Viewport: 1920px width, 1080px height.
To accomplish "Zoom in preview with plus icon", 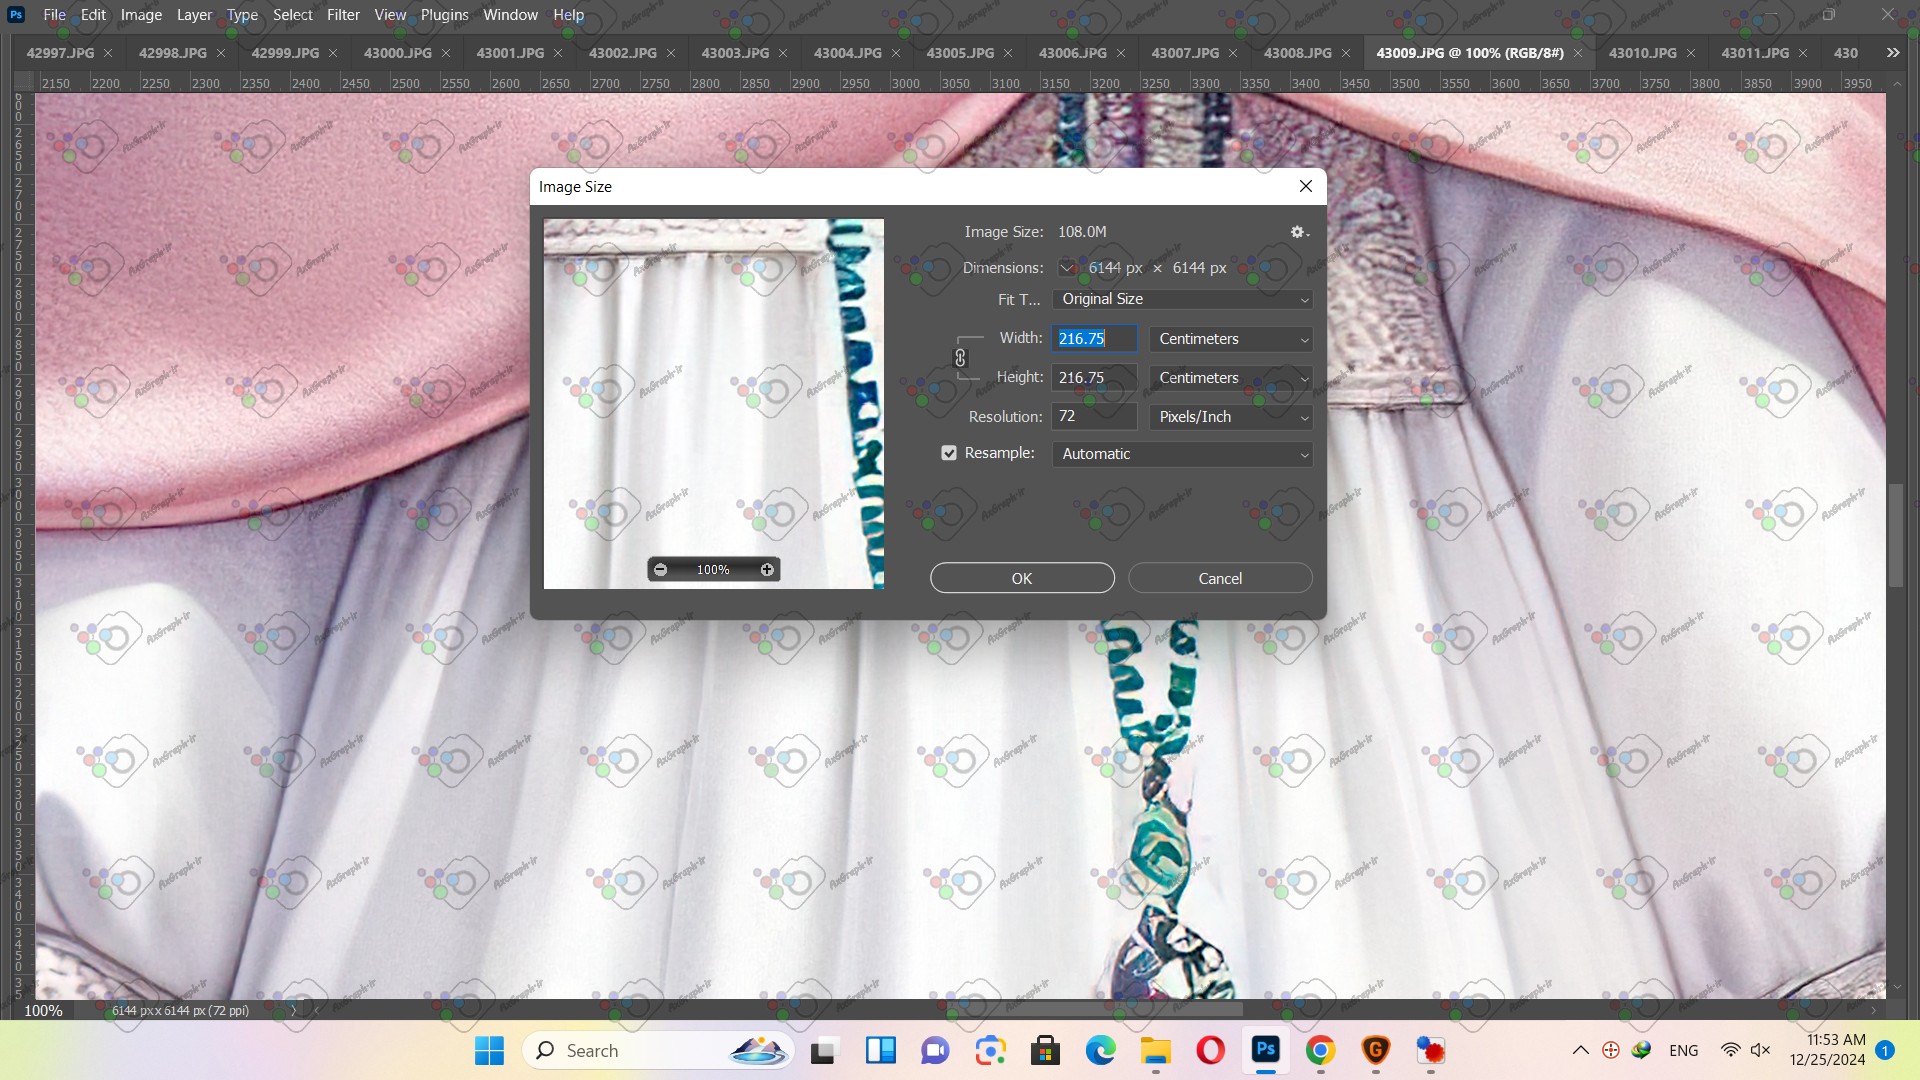I will coord(767,570).
